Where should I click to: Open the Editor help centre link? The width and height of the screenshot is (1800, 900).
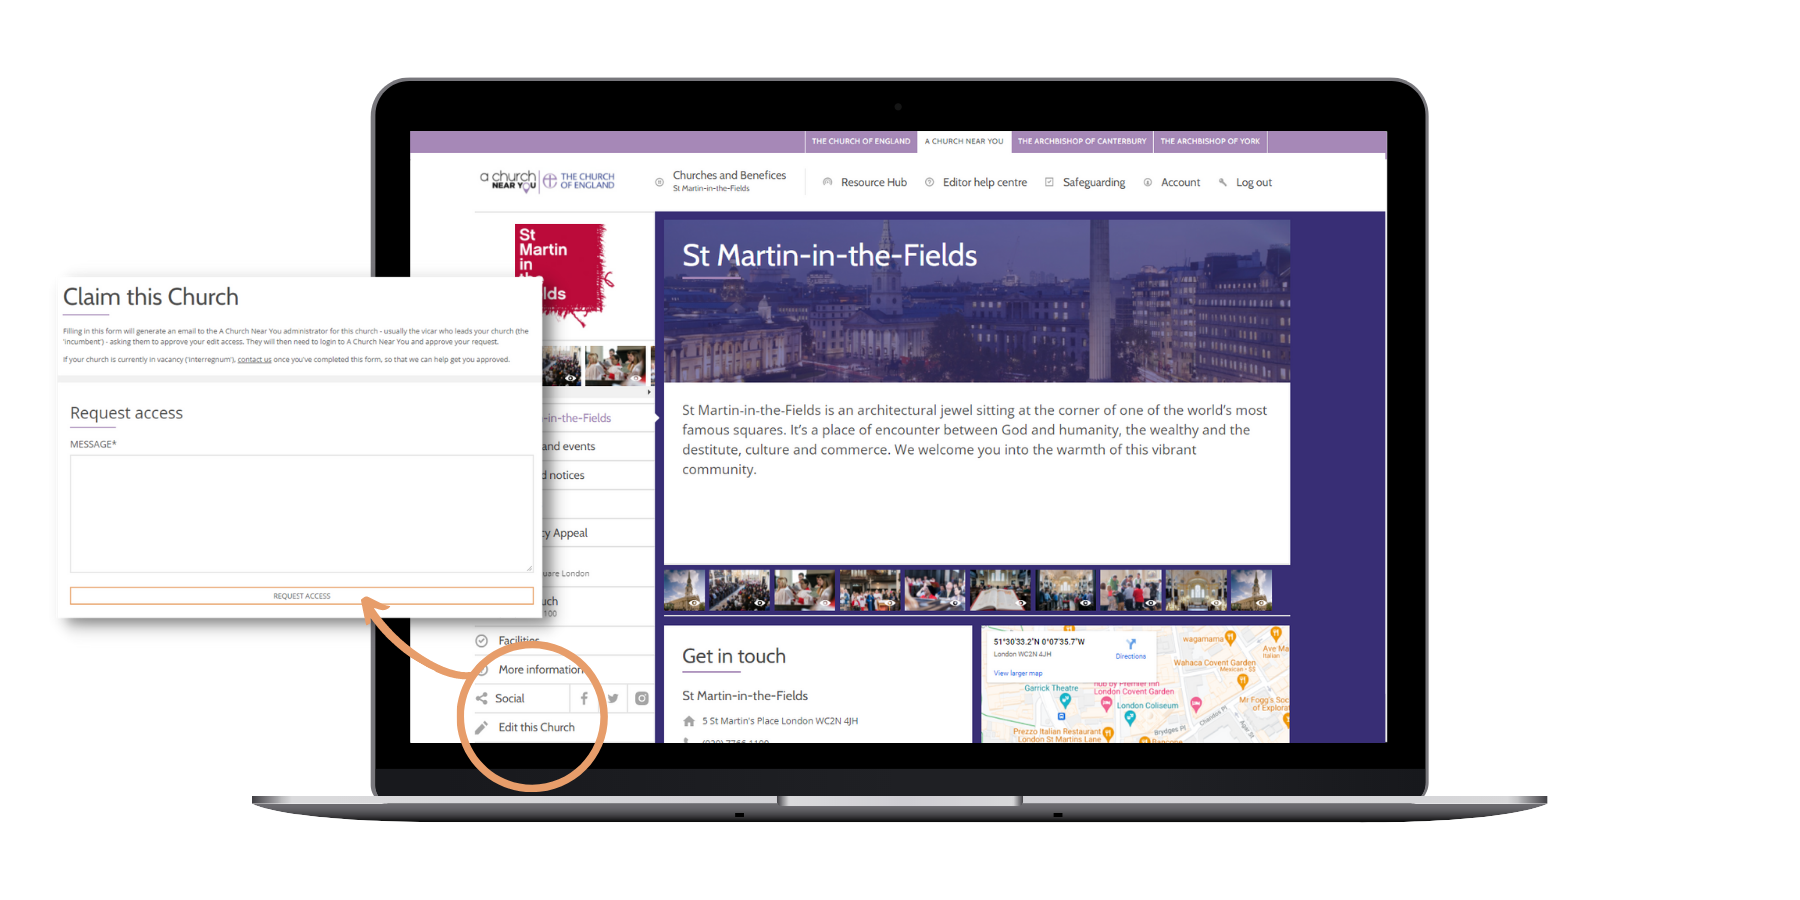(x=985, y=182)
